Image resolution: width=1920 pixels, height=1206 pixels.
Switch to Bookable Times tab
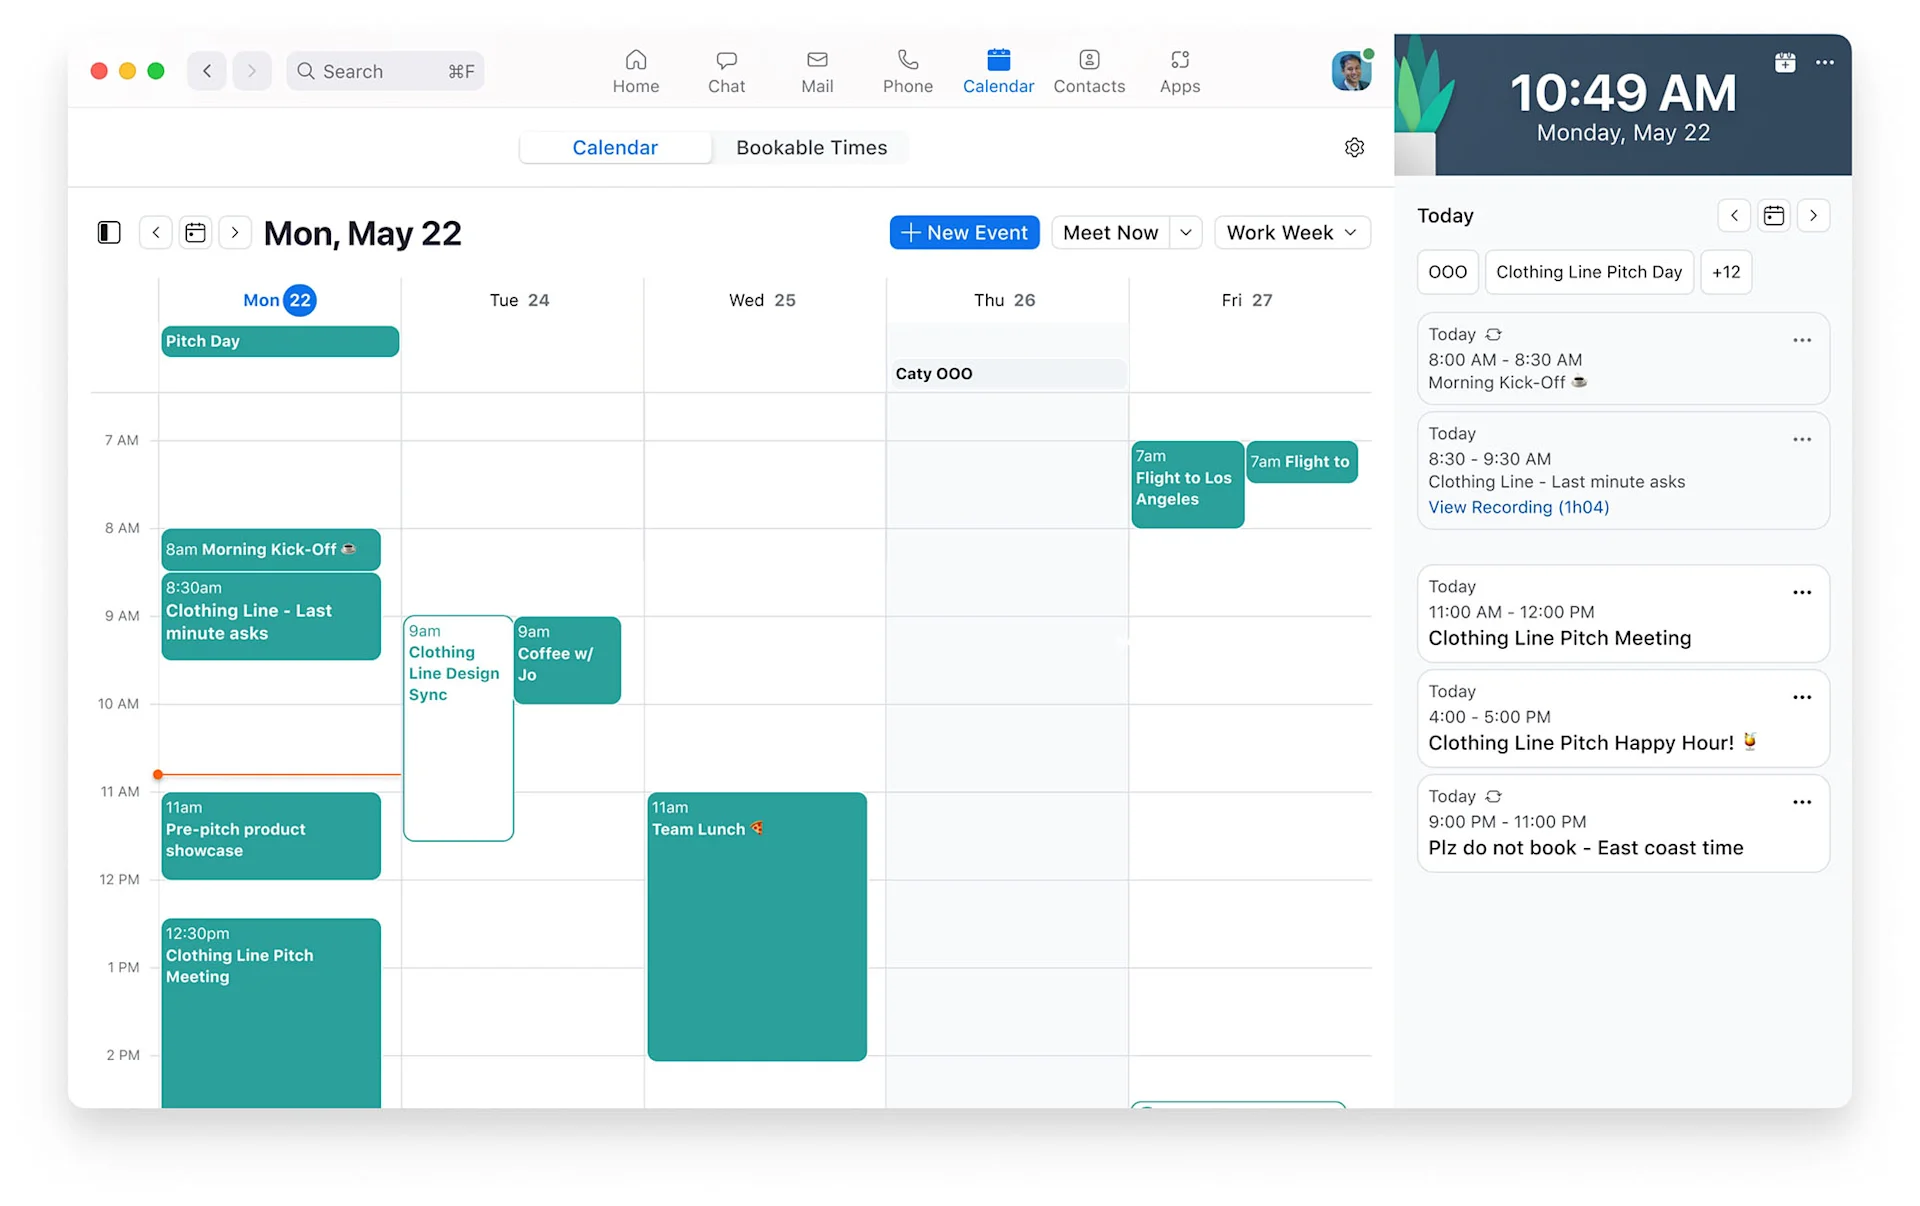click(811, 146)
